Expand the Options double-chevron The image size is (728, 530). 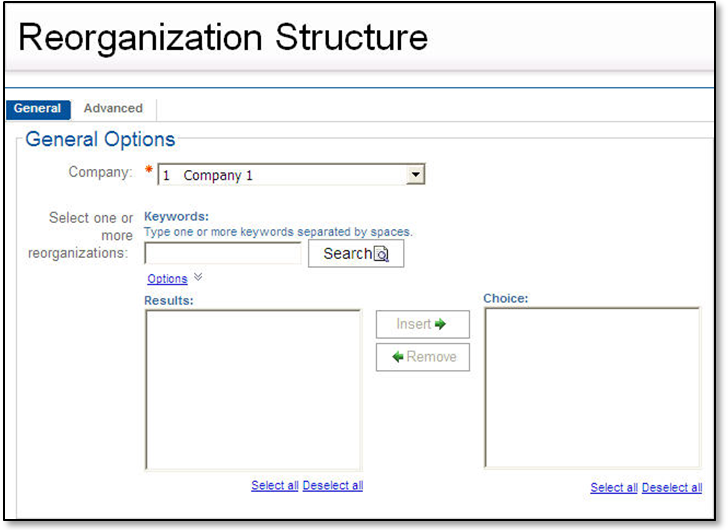pos(198,277)
